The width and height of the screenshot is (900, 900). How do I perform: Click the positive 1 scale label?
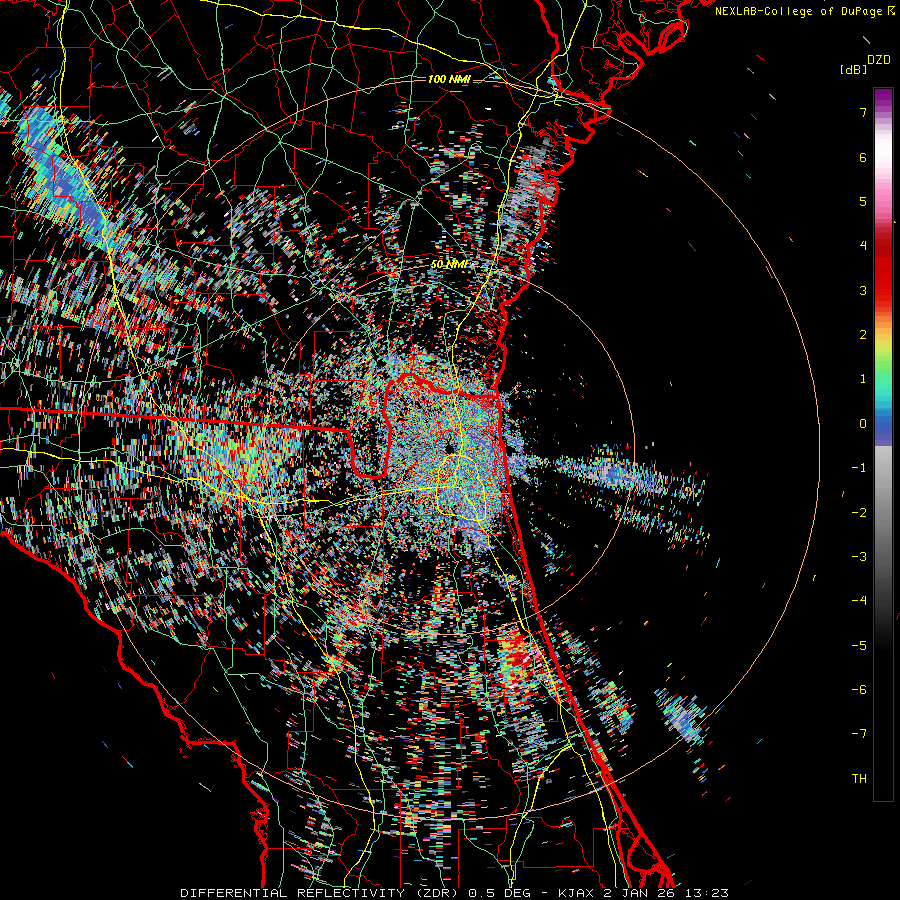[x=863, y=379]
